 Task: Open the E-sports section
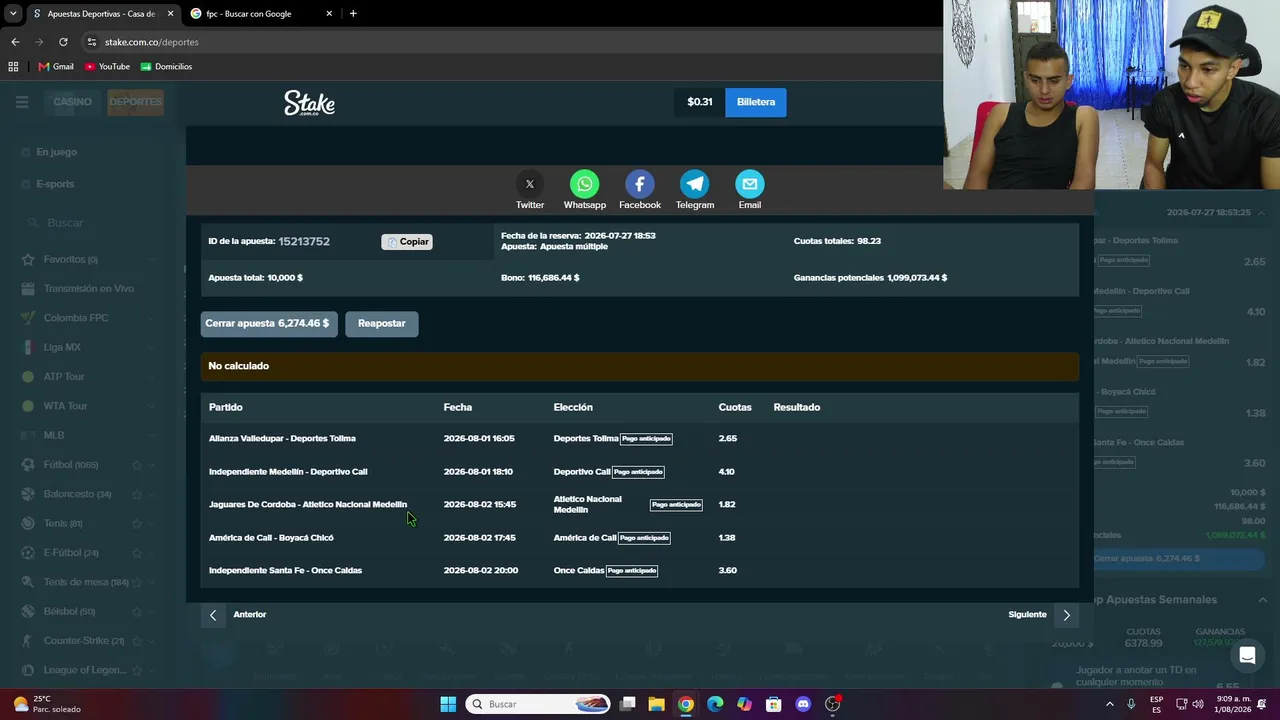pyautogui.click(x=55, y=184)
